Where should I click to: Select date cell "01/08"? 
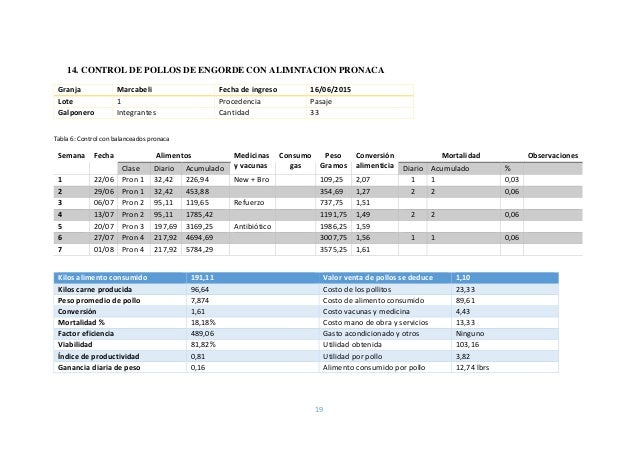click(104, 249)
